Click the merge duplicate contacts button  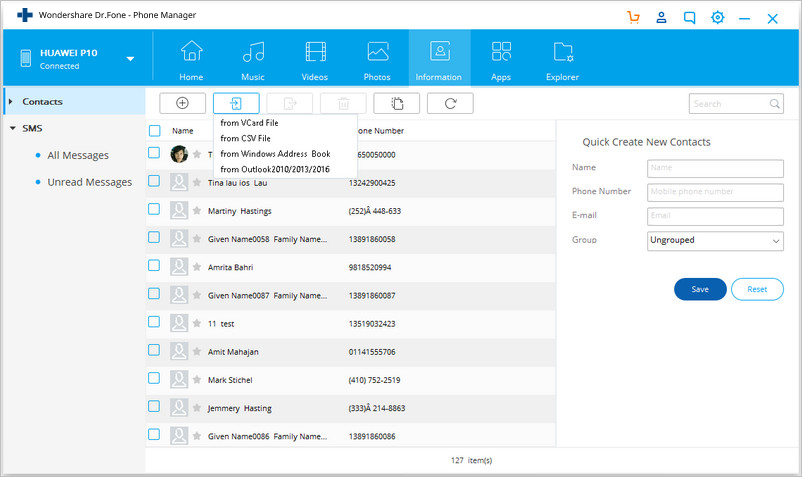coord(397,103)
